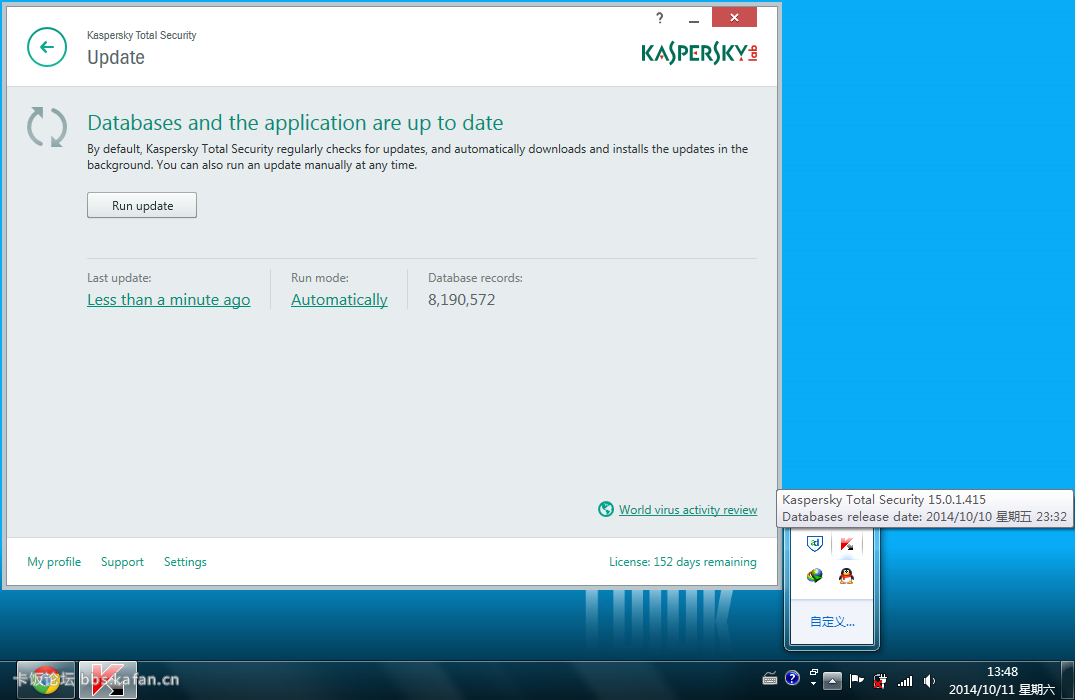Click the Kaspersky Lab logo
Screen dimensions: 1075x700
699,53
